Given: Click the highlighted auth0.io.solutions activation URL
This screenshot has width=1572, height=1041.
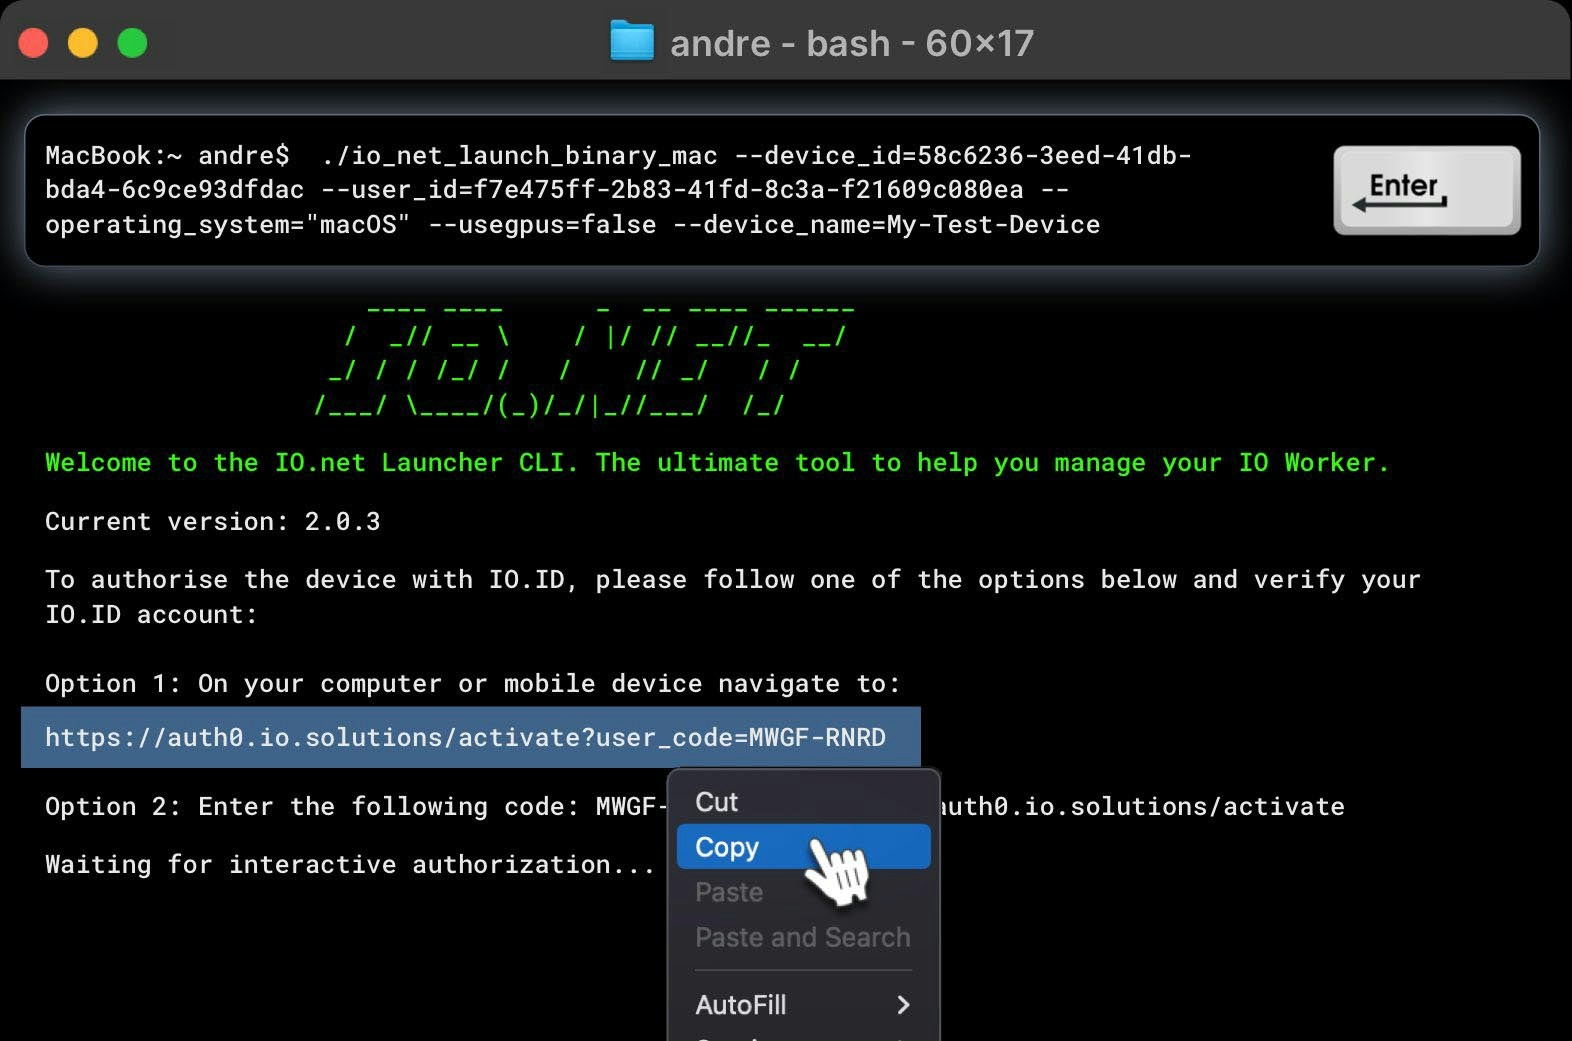Looking at the screenshot, I should click(466, 737).
